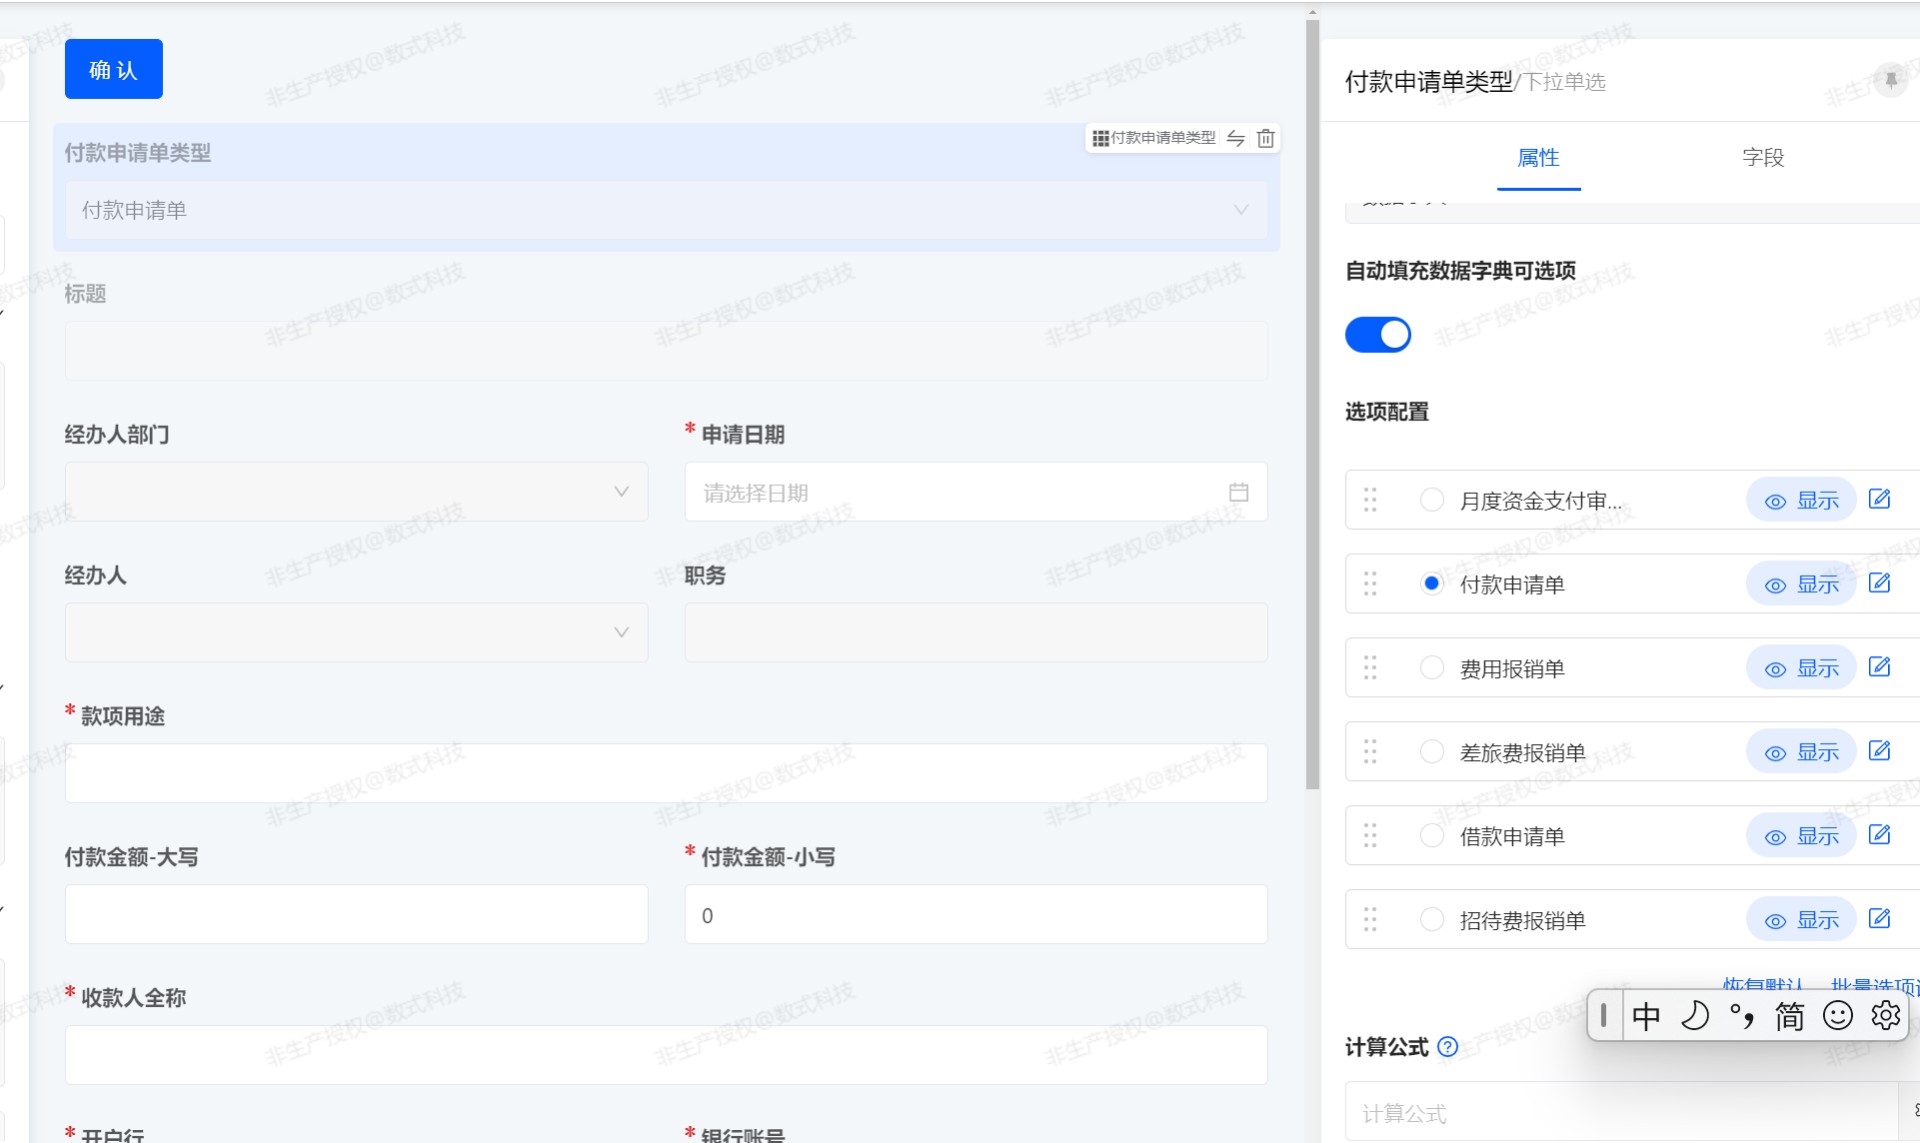
Task: Click the 款项用途 input field
Action: (x=666, y=773)
